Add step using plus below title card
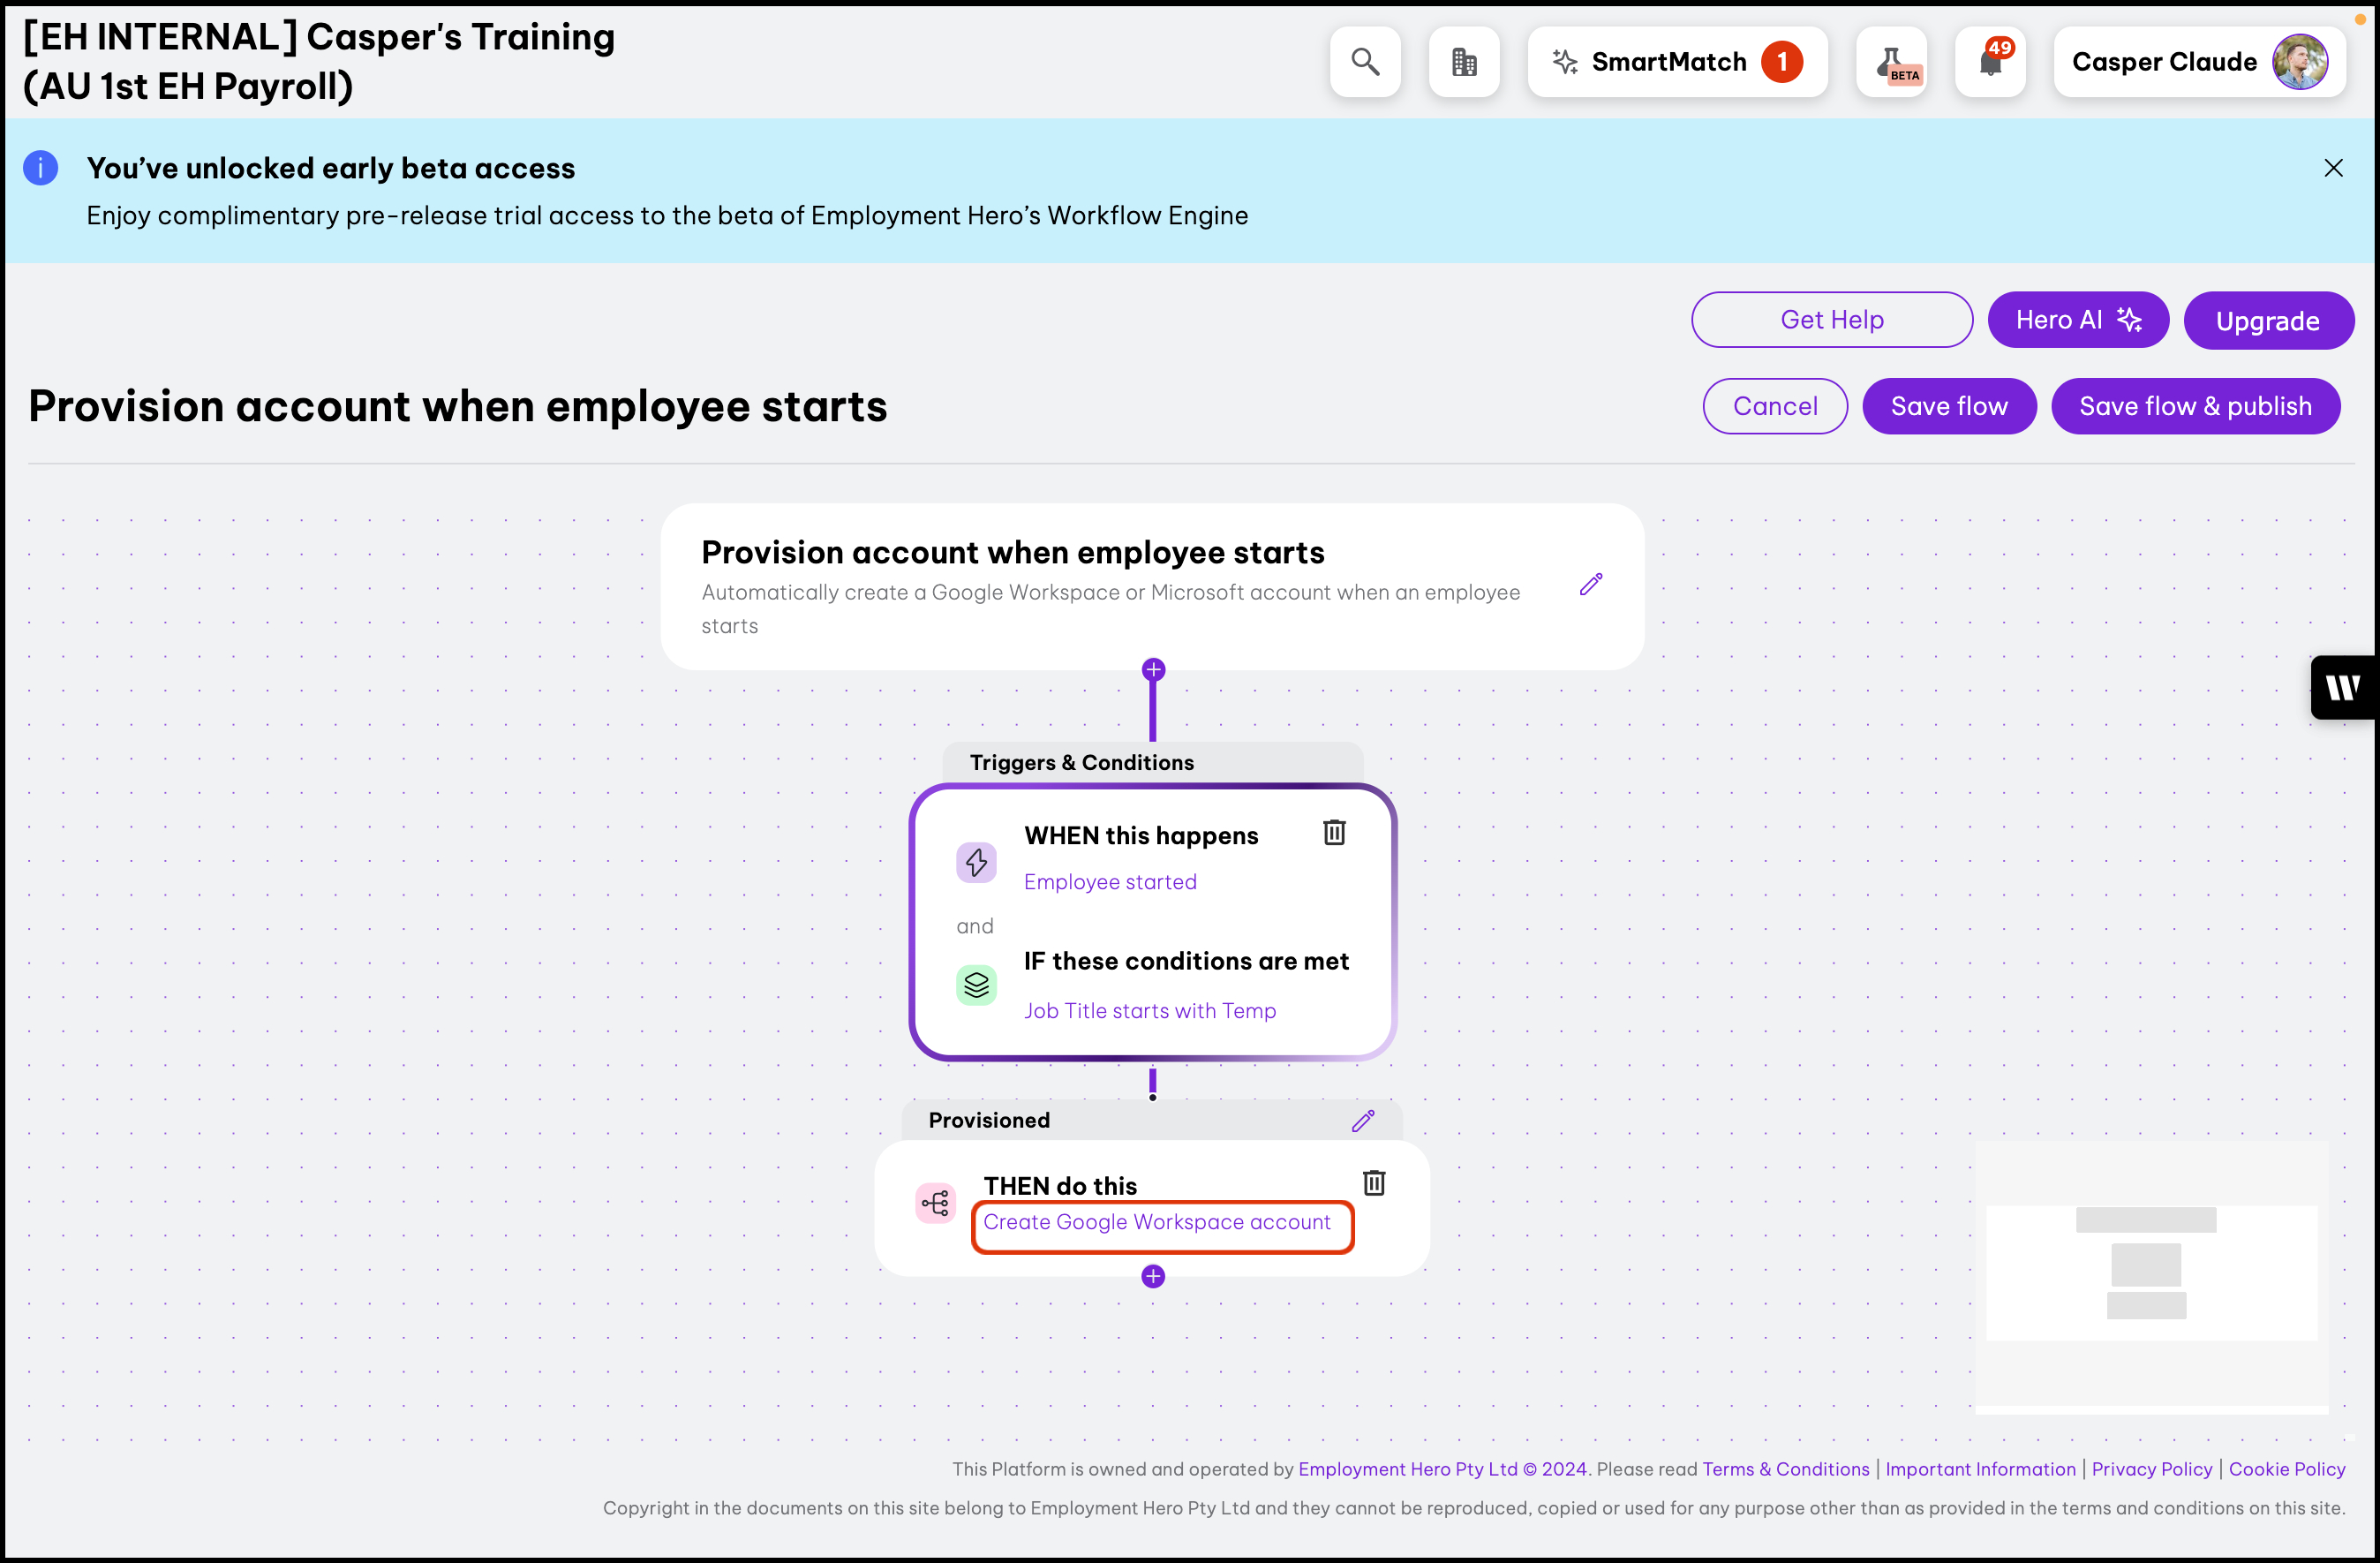The image size is (2380, 1563). [1153, 669]
